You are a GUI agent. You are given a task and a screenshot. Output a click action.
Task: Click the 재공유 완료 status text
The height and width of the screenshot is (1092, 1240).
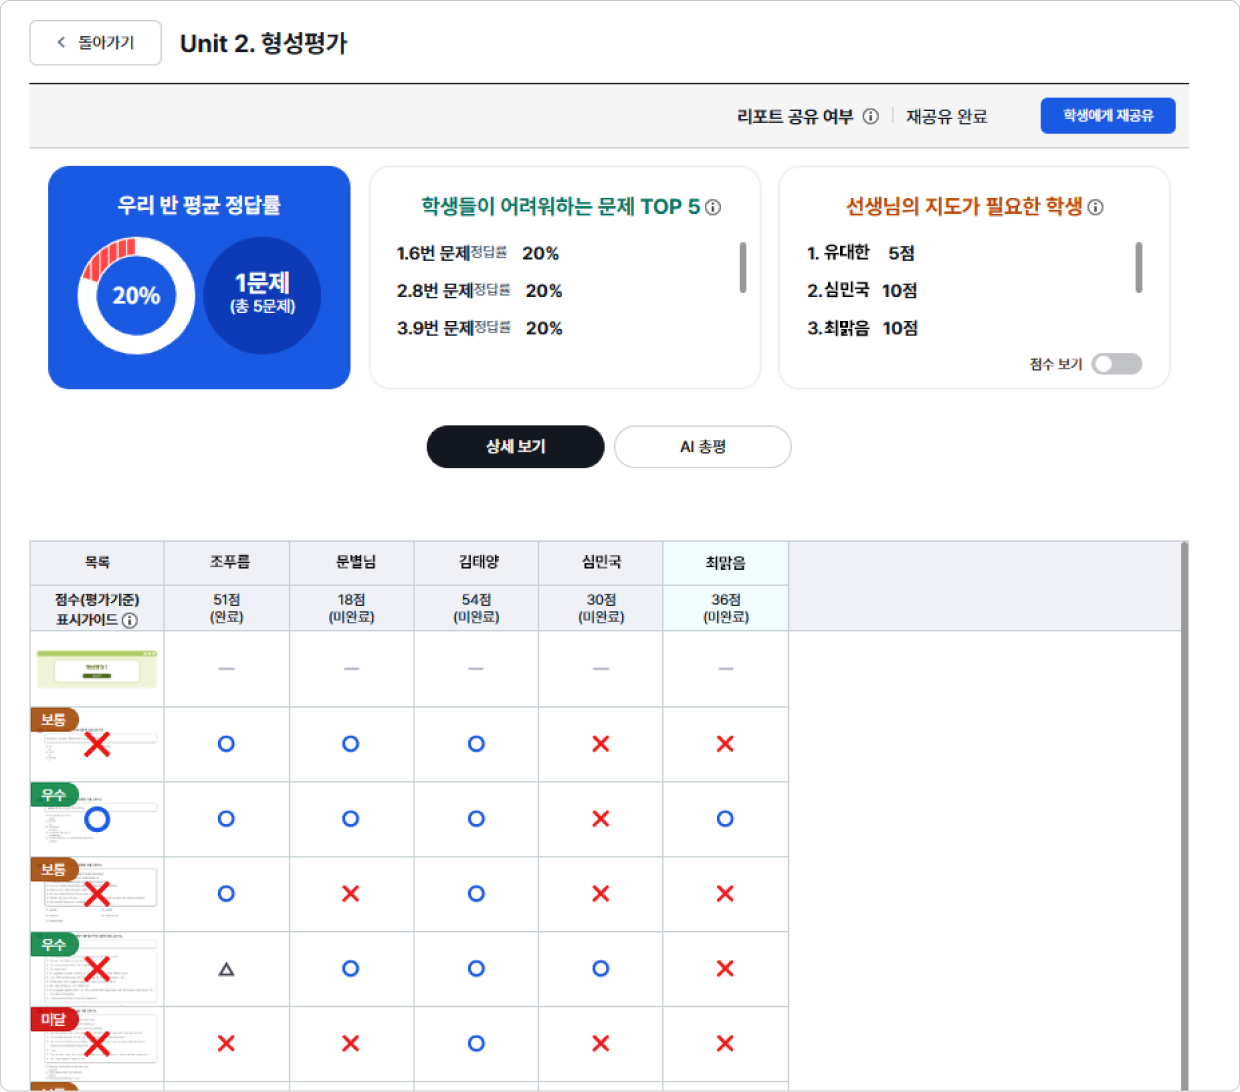[947, 117]
